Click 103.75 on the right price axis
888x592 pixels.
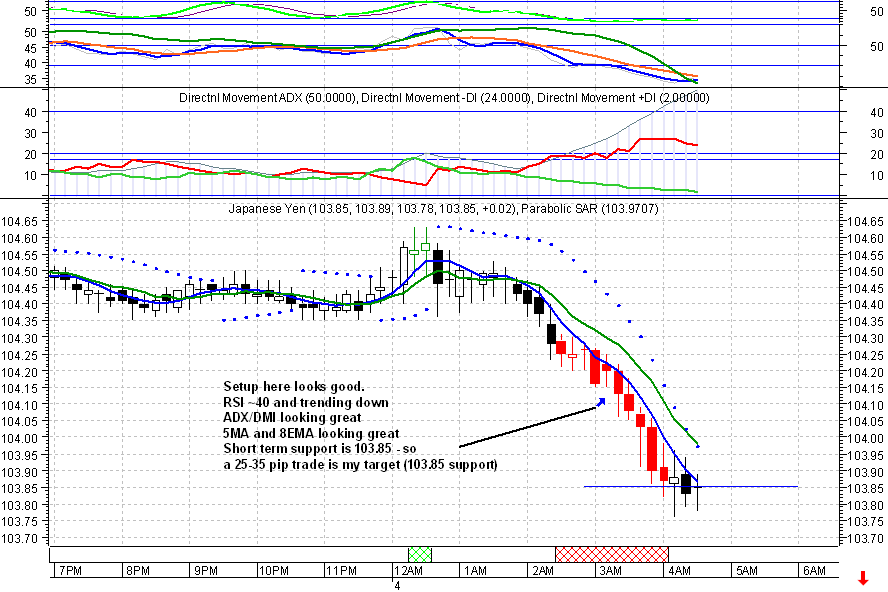coord(866,522)
